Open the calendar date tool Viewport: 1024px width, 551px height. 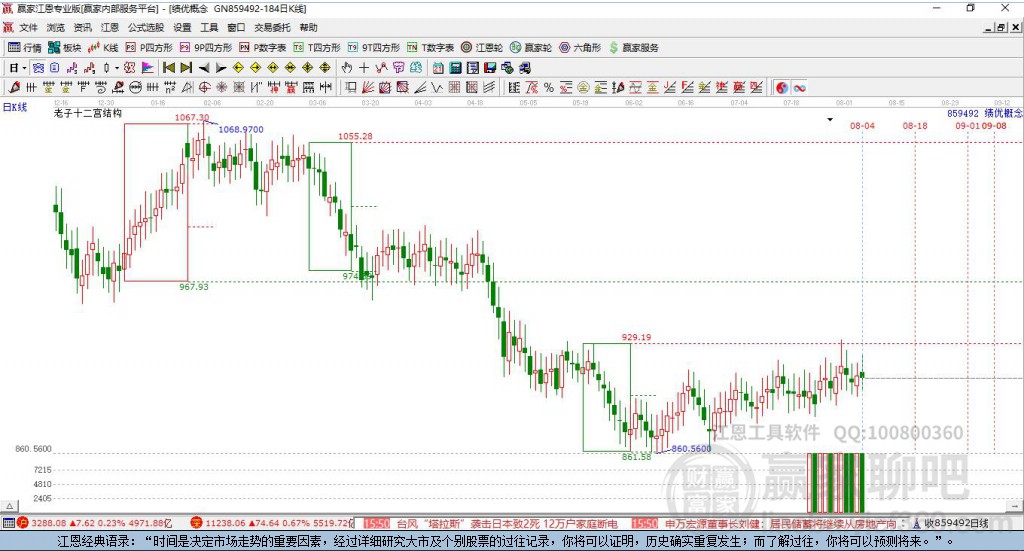[x=438, y=68]
